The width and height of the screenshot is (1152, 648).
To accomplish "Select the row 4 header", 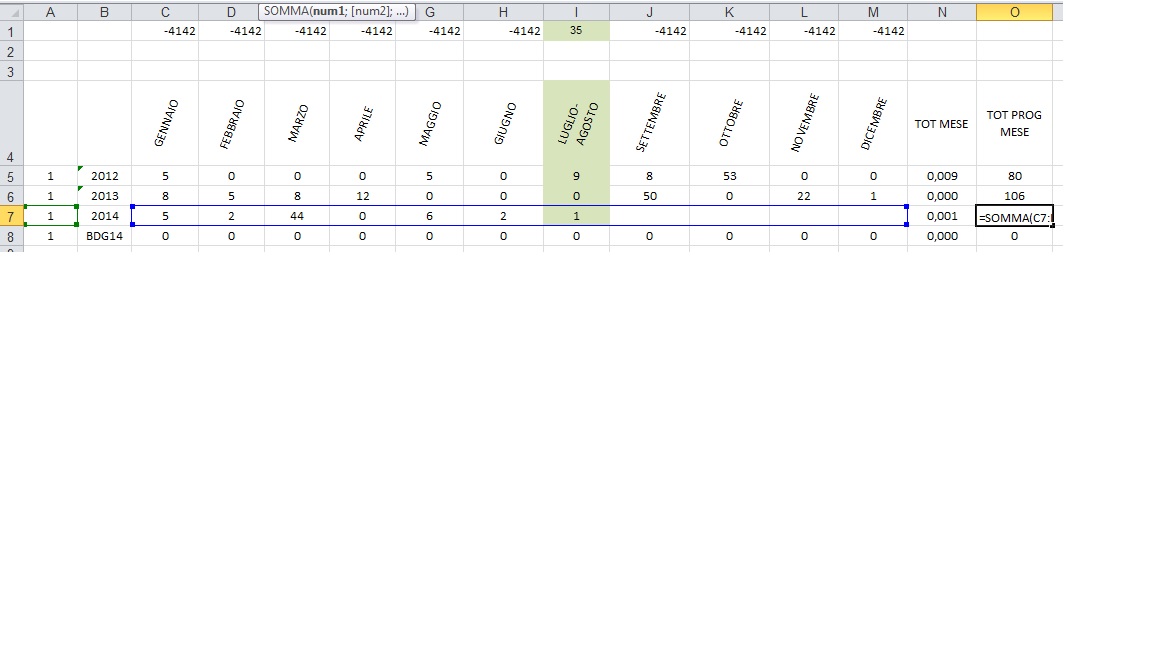I will point(10,123).
